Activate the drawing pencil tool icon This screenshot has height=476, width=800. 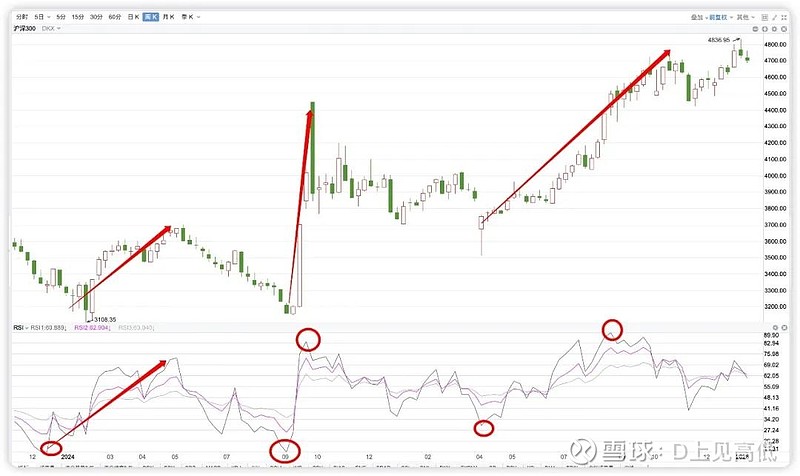coord(774,17)
